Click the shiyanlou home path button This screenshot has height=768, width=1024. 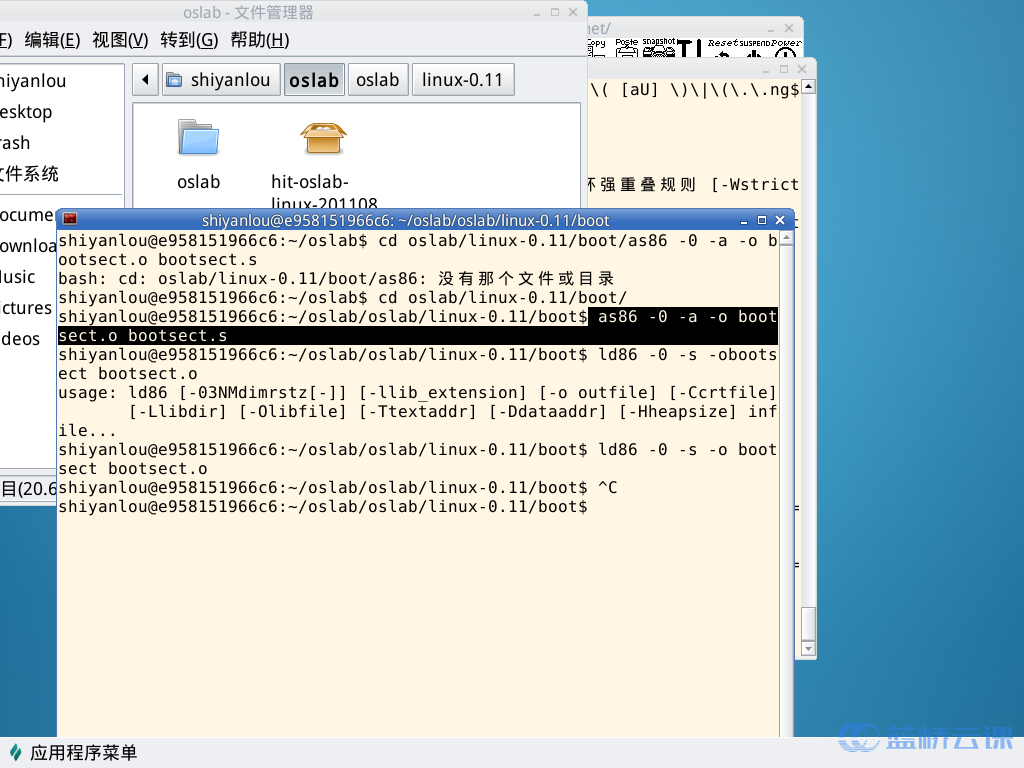point(219,80)
